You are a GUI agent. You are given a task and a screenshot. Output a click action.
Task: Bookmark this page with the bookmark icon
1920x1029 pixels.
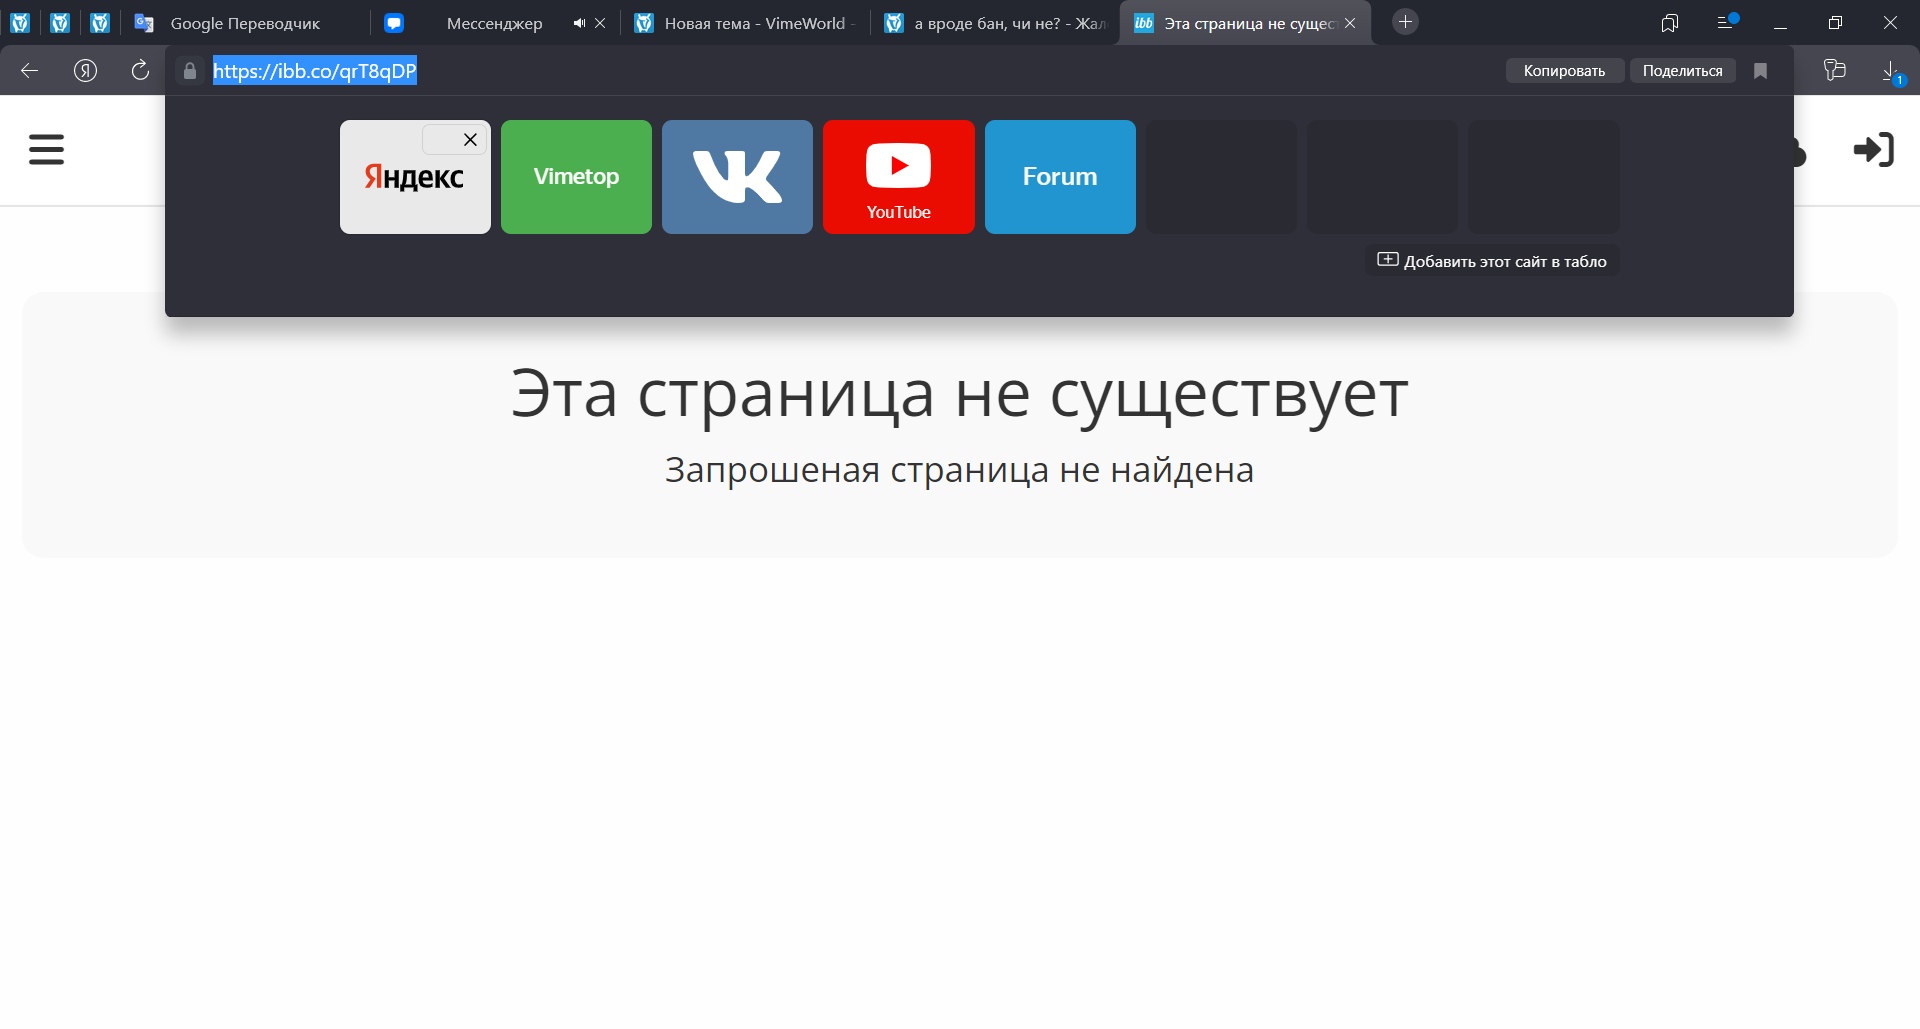(1761, 71)
